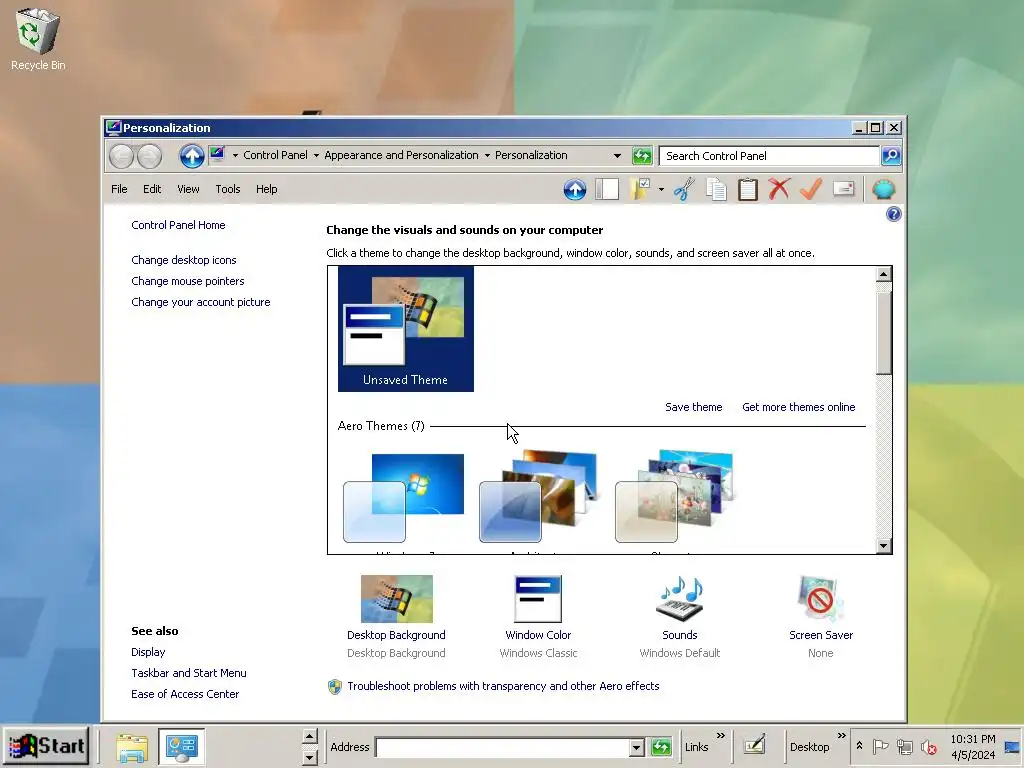This screenshot has width=1024, height=768.
Task: Open the File menu
Action: [120, 189]
